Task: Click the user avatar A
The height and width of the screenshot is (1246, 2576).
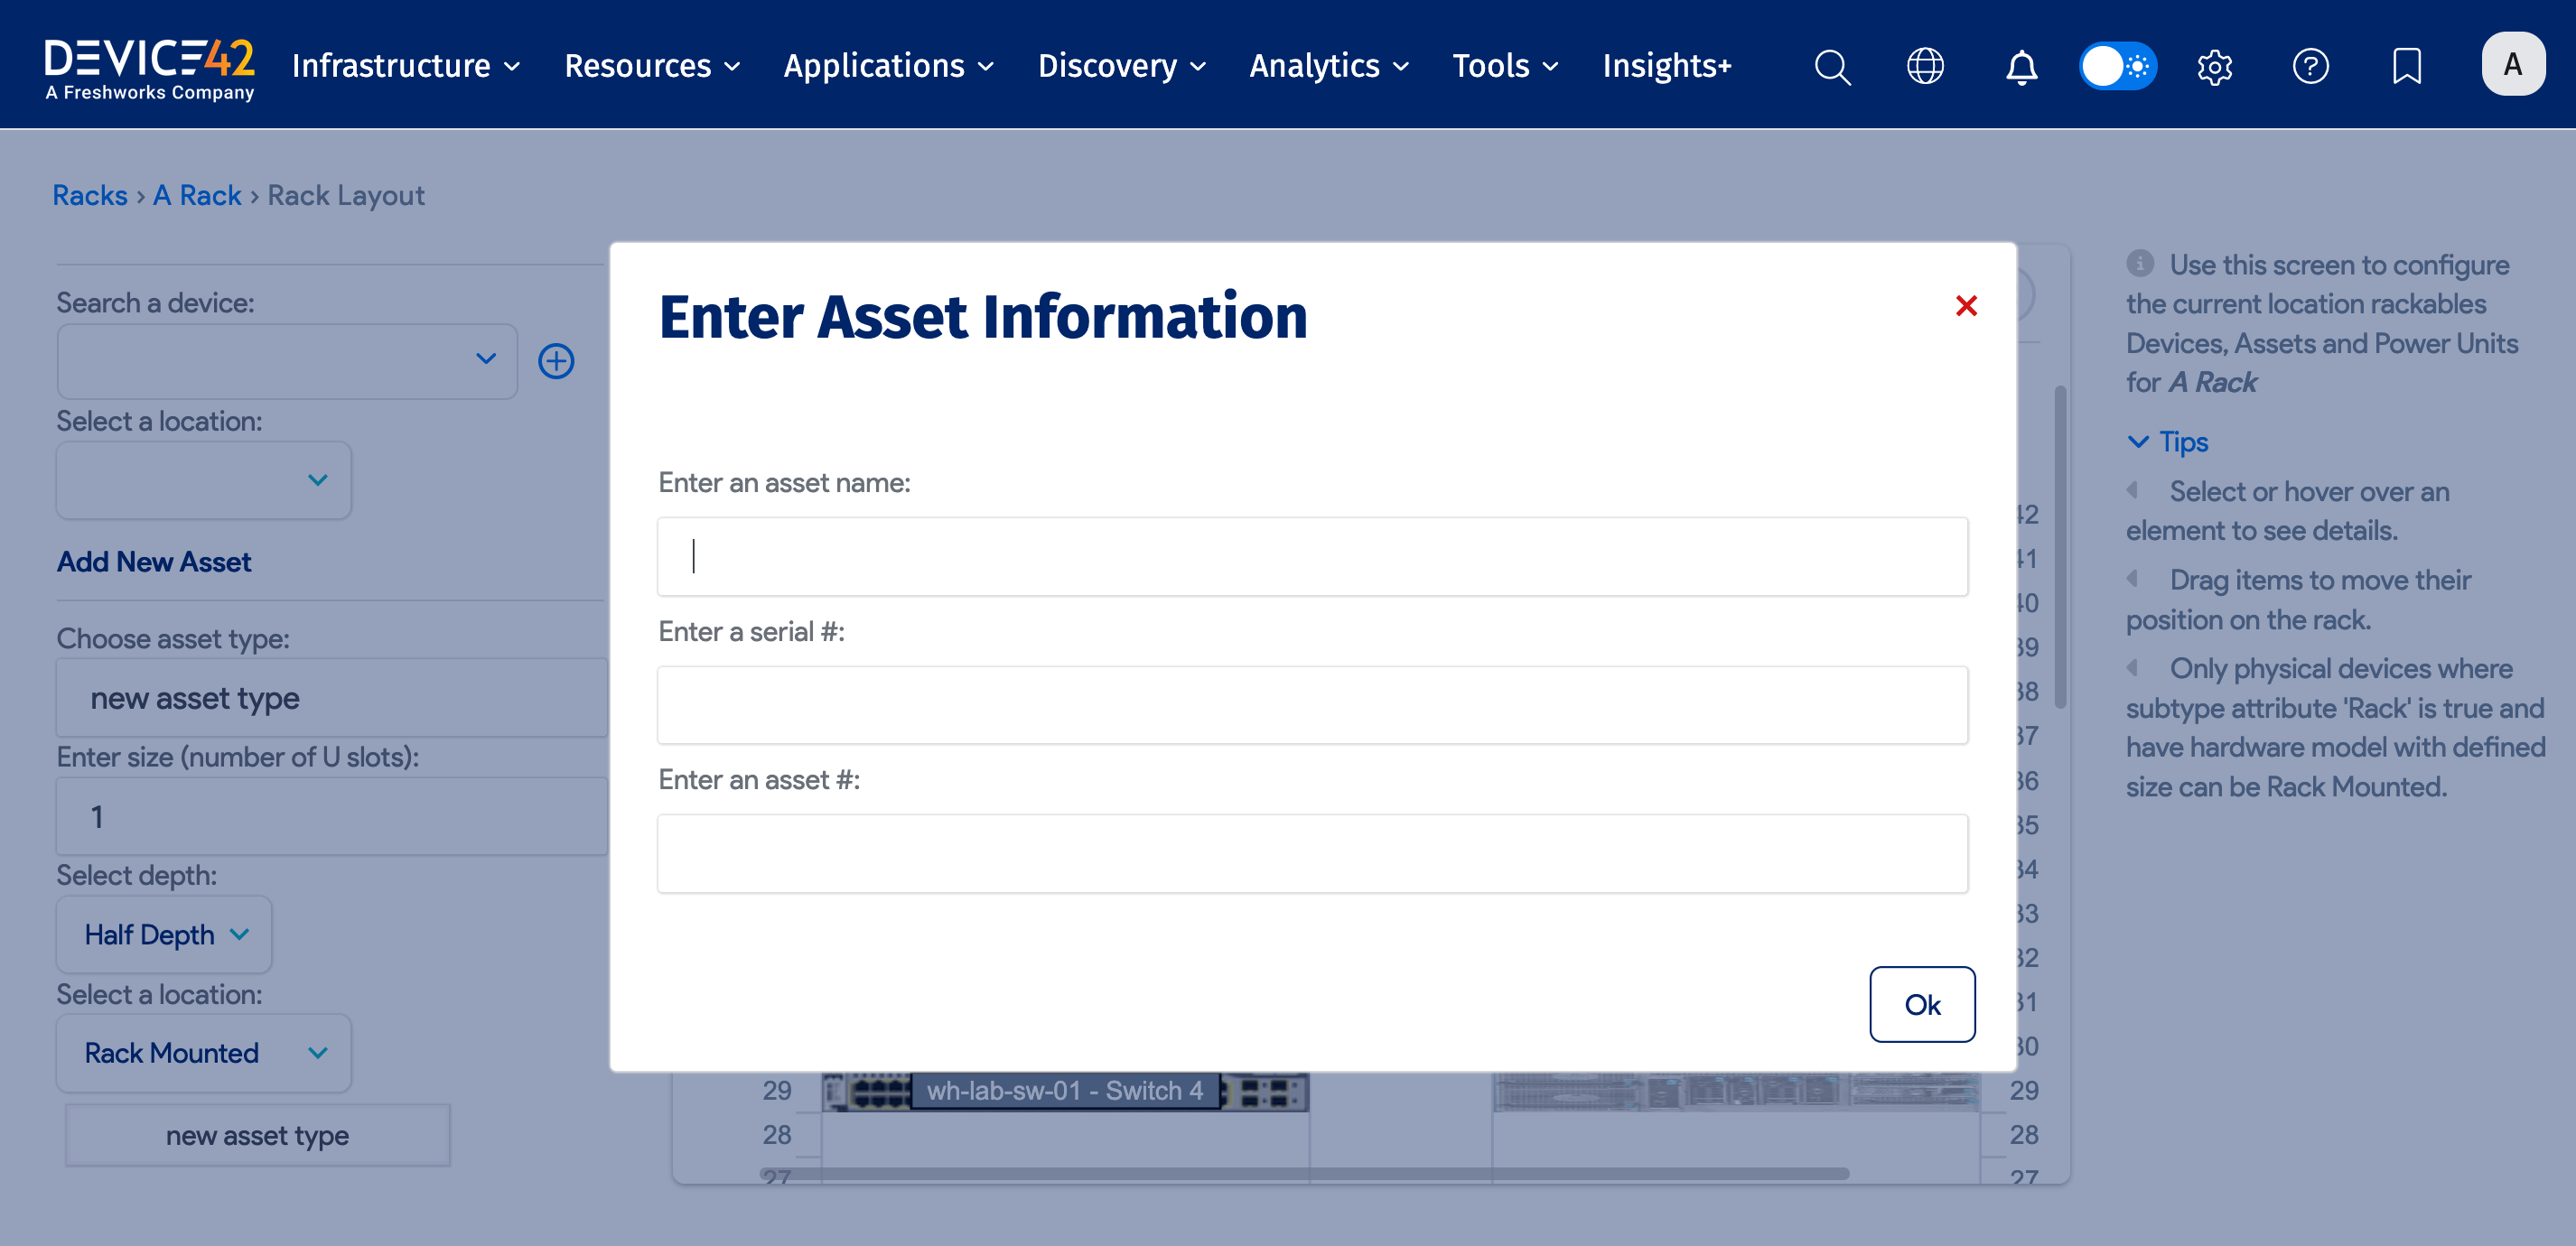Action: [2512, 64]
